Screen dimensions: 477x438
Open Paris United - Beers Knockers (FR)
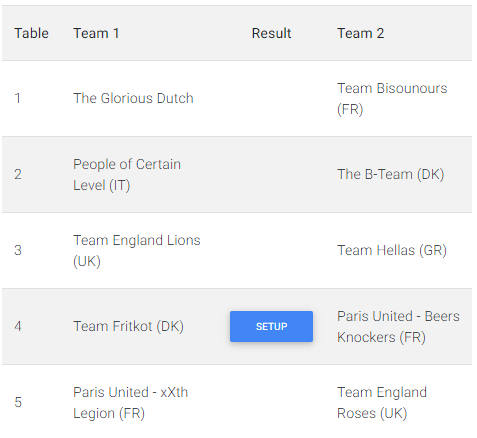coord(398,327)
